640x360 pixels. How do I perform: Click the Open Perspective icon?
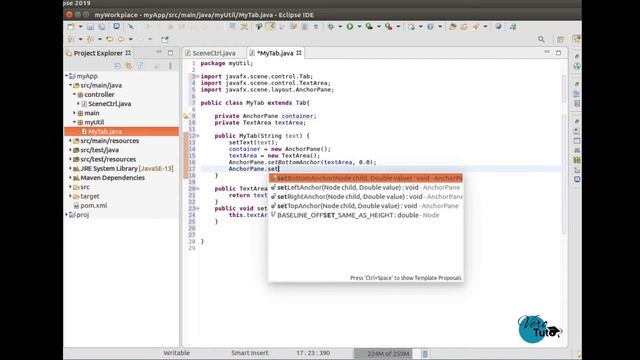click(x=560, y=39)
